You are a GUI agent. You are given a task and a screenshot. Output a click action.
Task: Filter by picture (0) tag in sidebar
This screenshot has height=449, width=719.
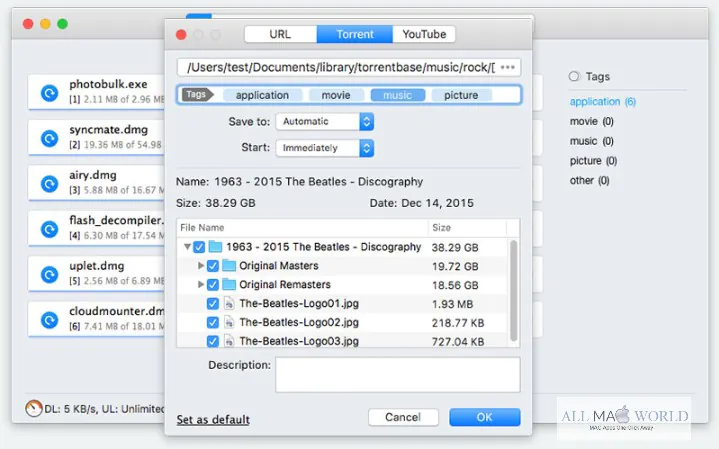593,161
